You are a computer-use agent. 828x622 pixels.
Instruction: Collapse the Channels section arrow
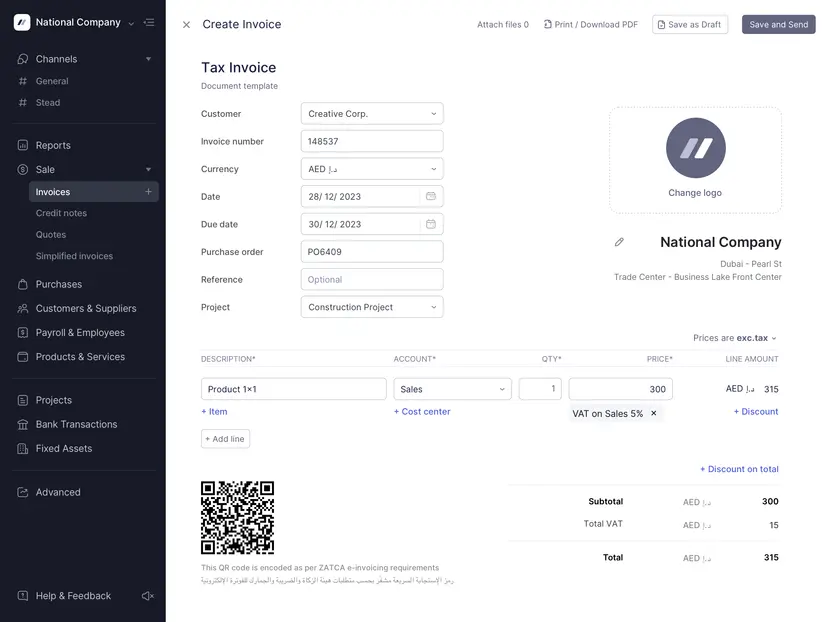tap(148, 59)
